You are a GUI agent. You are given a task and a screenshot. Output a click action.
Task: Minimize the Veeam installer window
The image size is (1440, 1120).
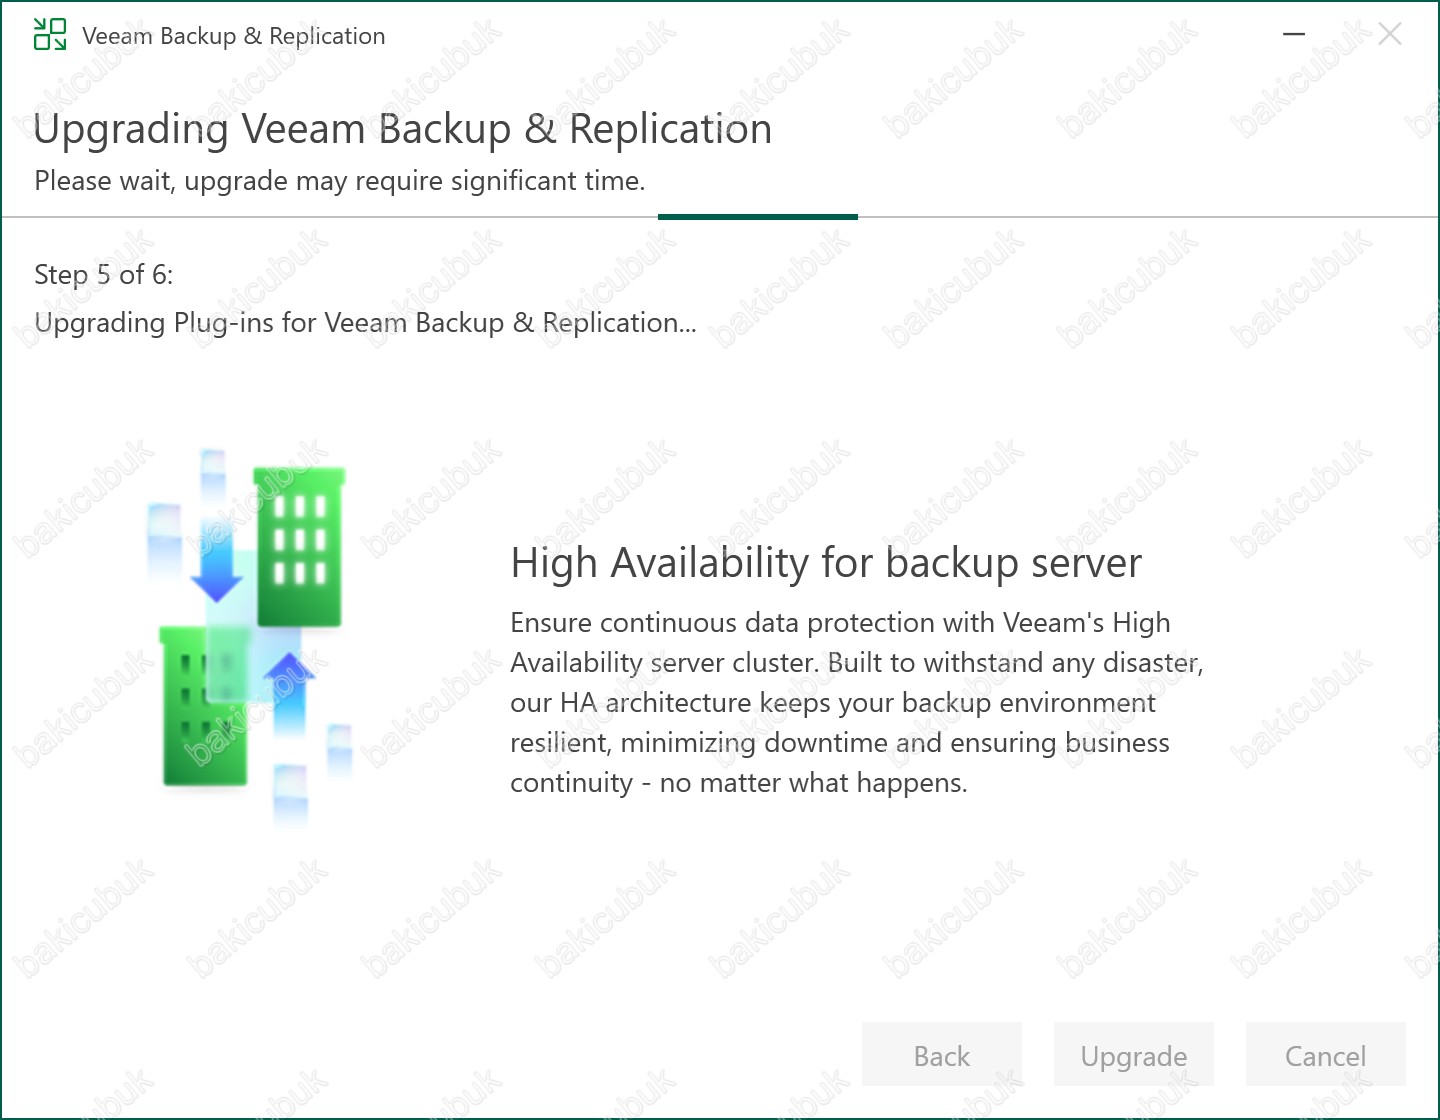(x=1294, y=35)
